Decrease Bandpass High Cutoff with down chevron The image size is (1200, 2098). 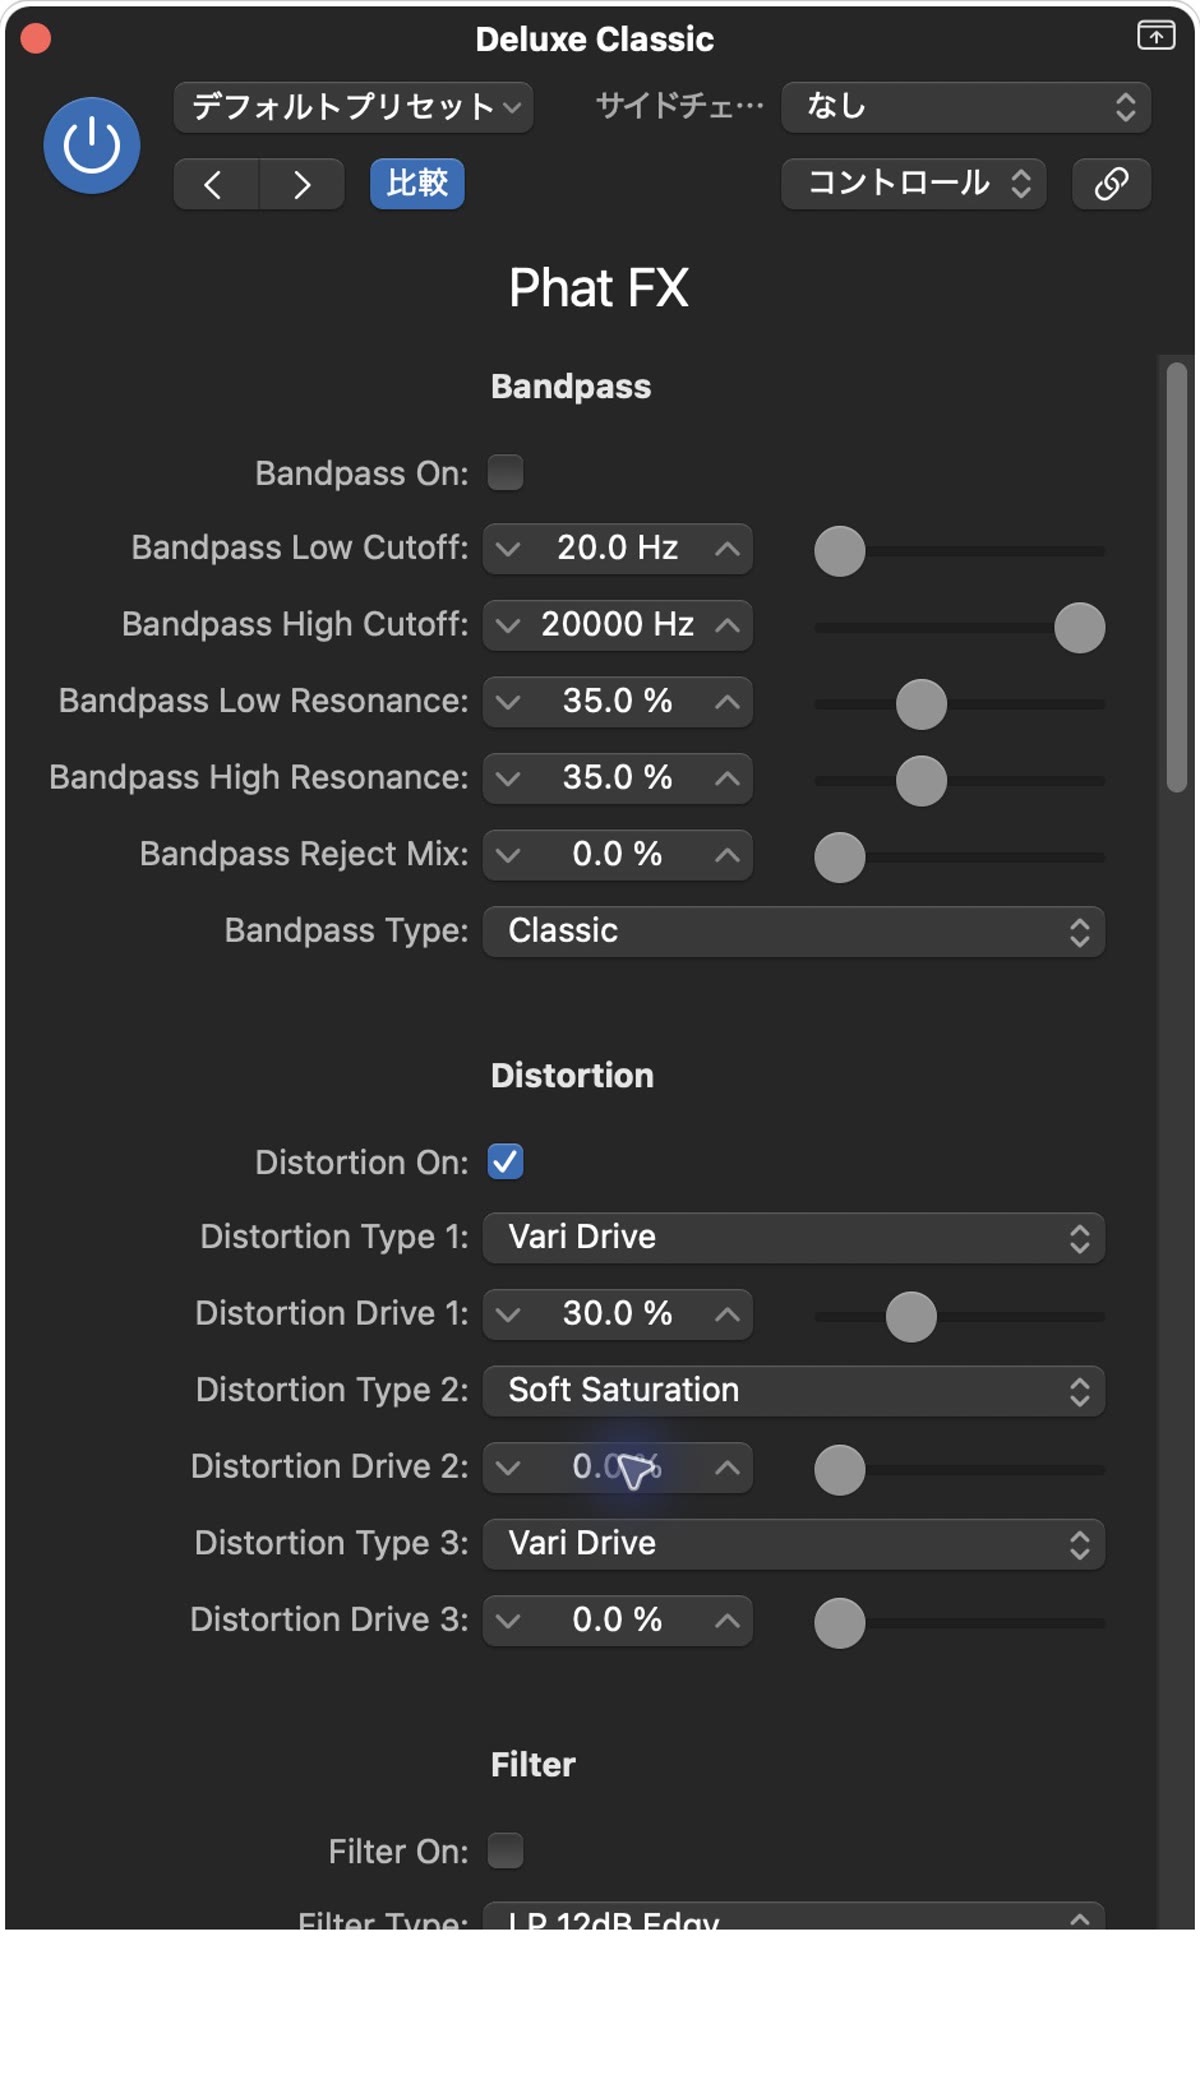[508, 626]
